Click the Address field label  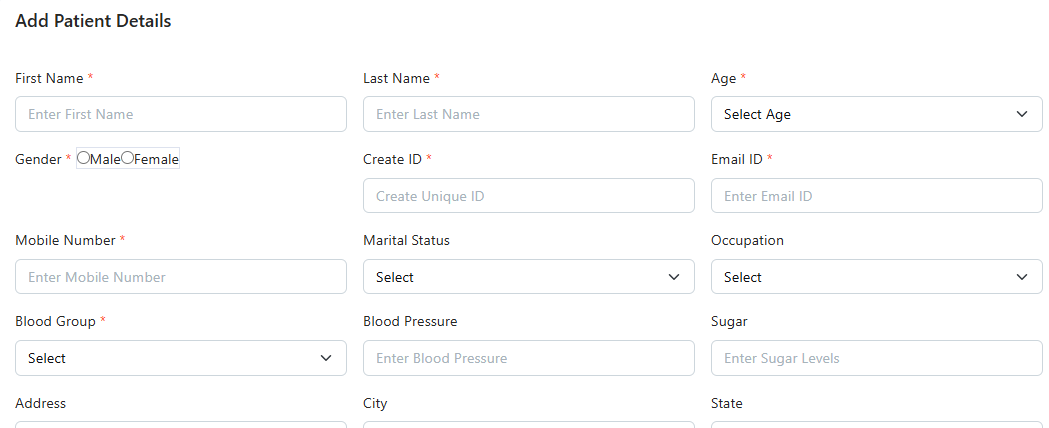point(41,403)
